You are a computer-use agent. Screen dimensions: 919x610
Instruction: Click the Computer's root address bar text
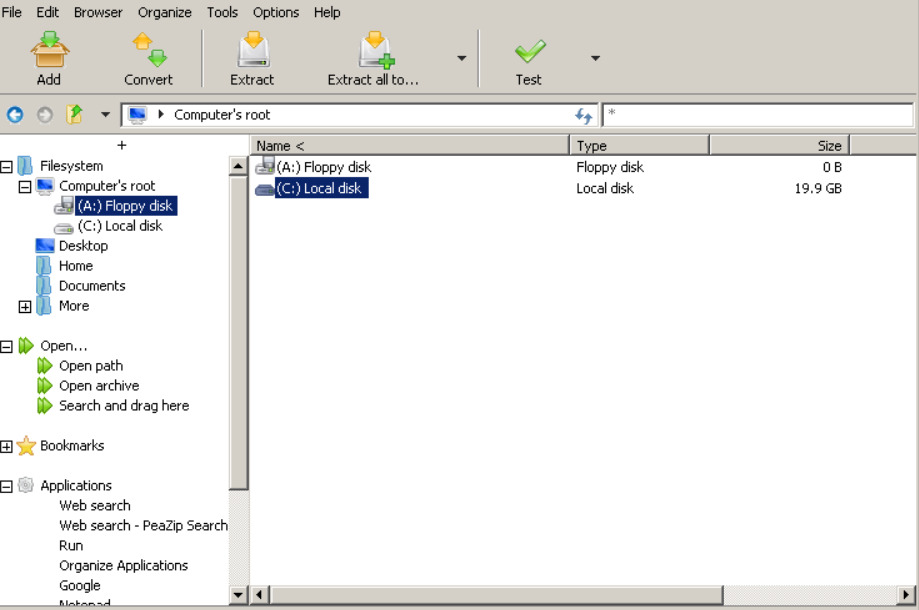(222, 115)
